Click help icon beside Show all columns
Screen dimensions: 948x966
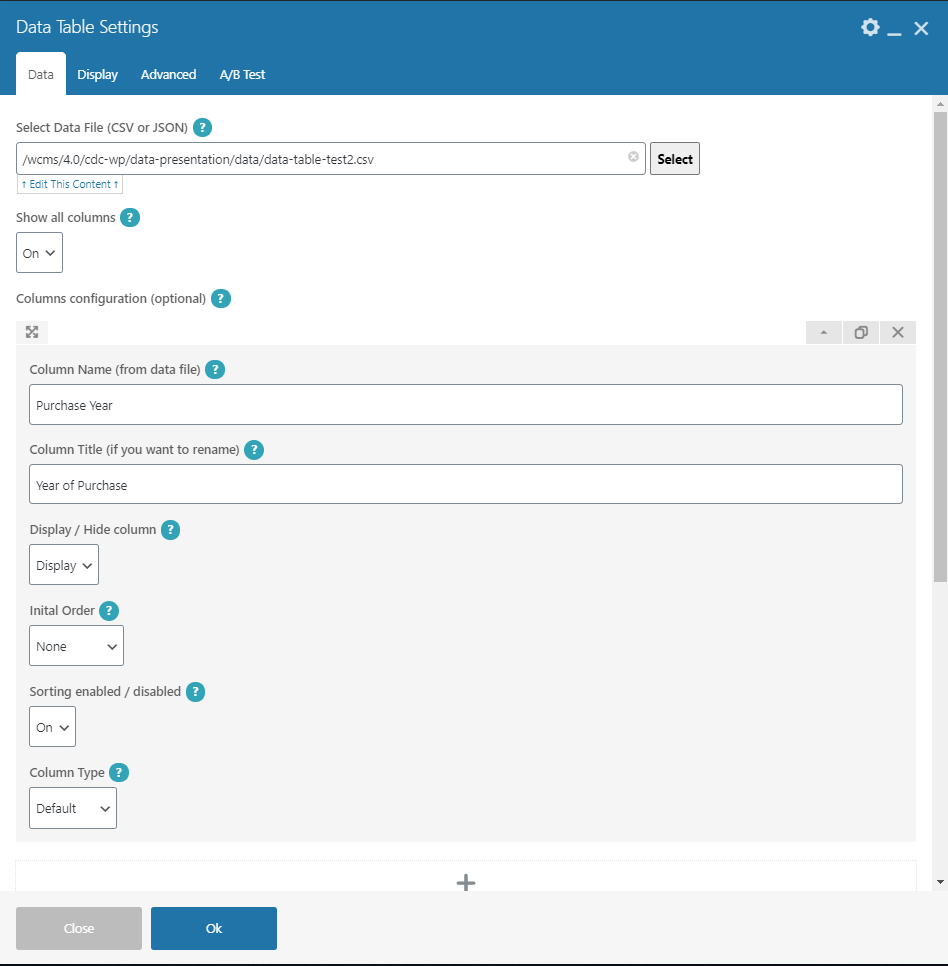[x=130, y=217]
